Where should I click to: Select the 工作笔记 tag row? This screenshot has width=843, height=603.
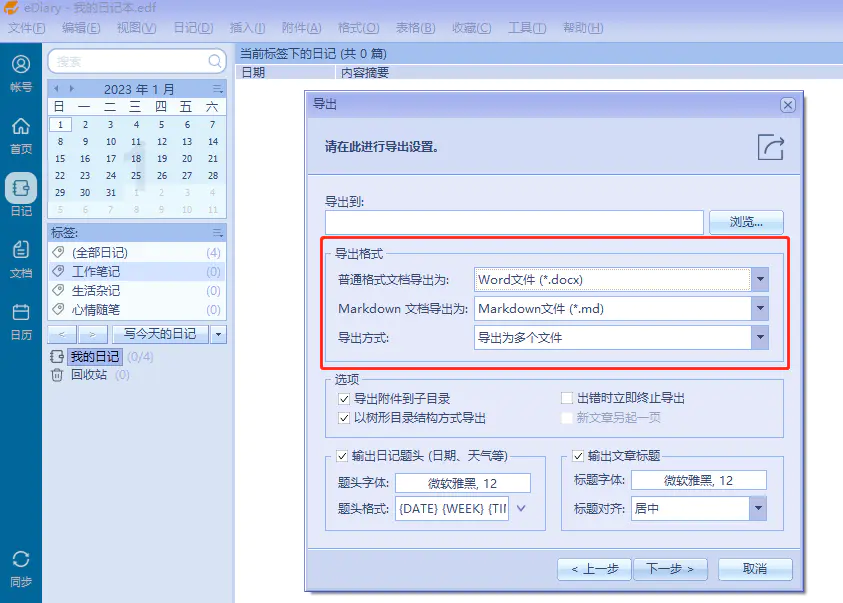[x=137, y=271]
